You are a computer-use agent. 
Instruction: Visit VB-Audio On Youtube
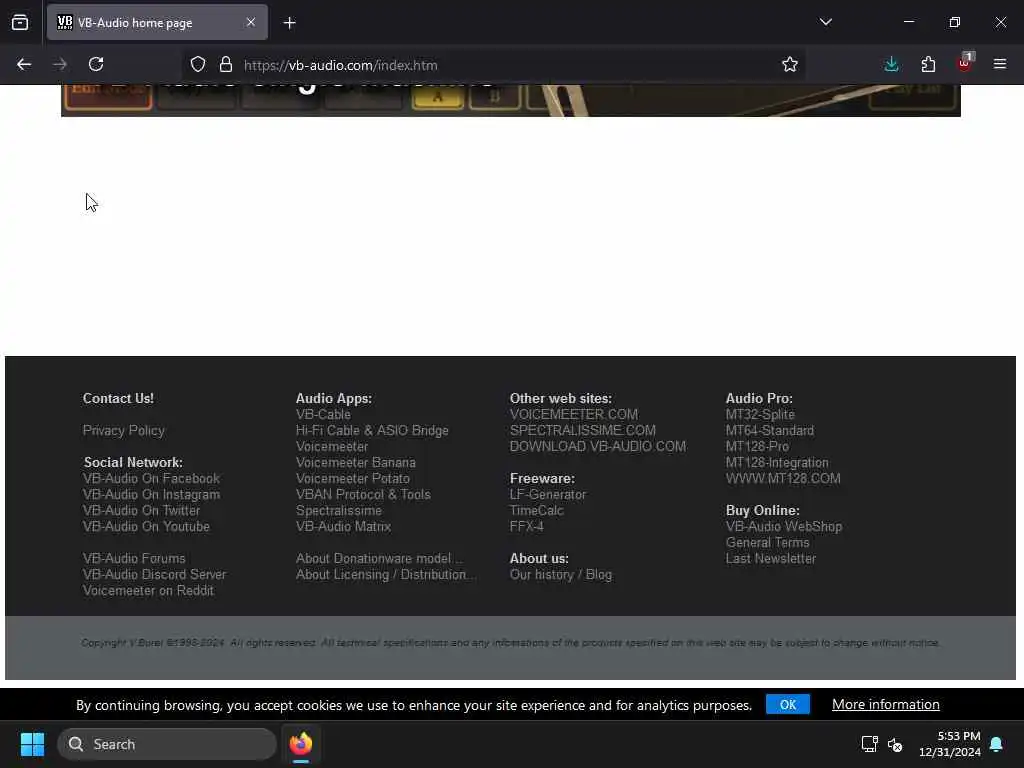click(x=146, y=526)
